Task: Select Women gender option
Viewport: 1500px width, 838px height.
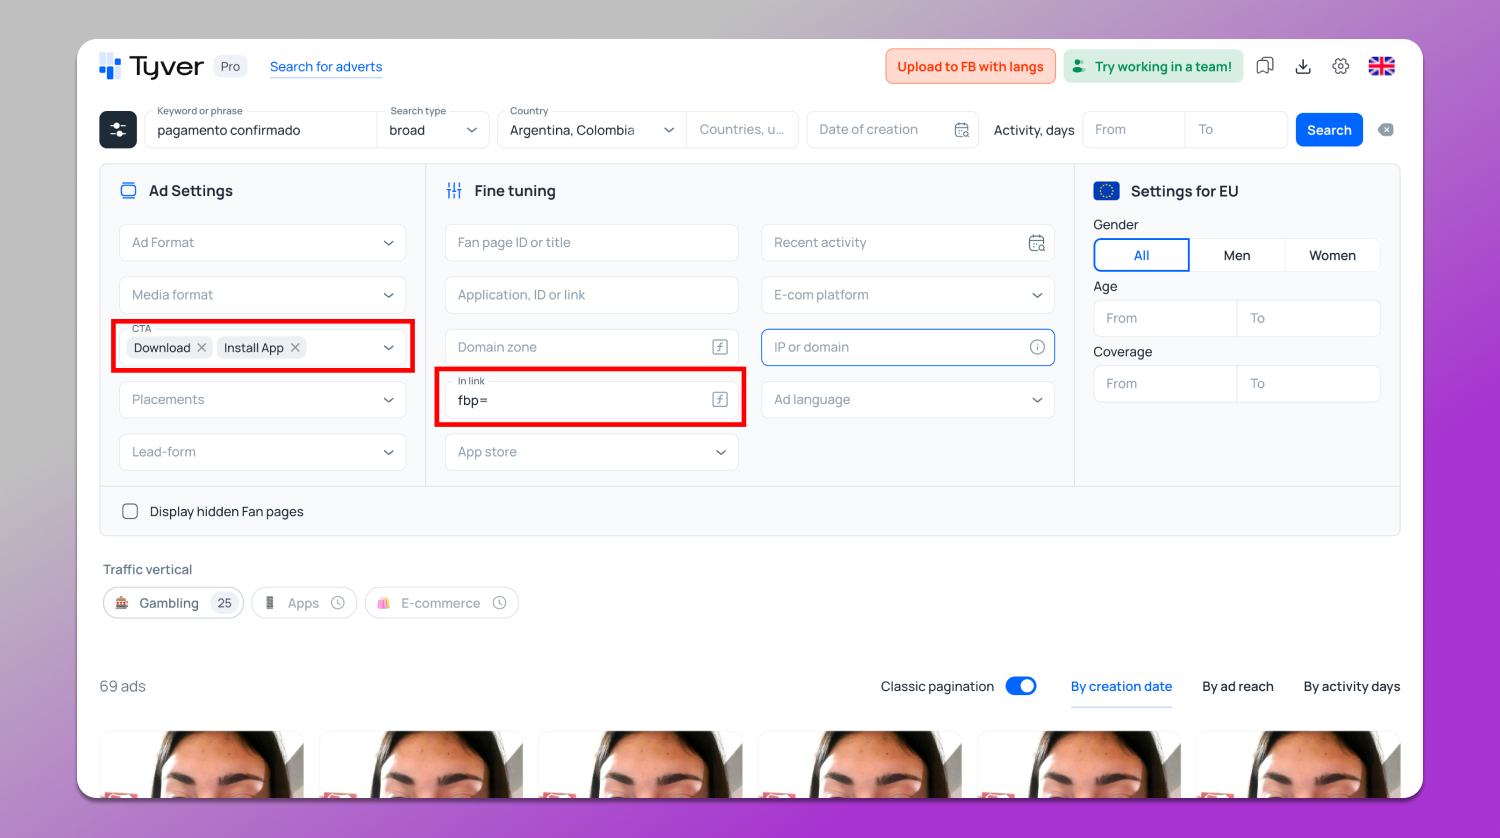Action: point(1332,255)
